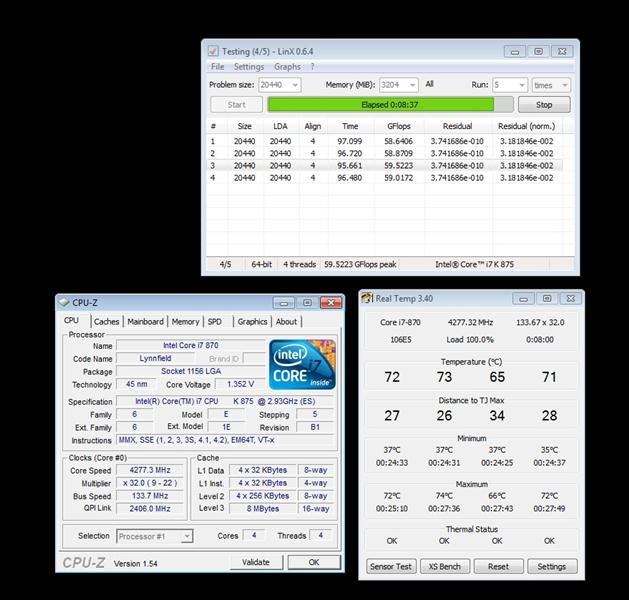This screenshot has height=600, width=629.
Task: Open the Graphs menu in LinX
Action: pyautogui.click(x=287, y=67)
